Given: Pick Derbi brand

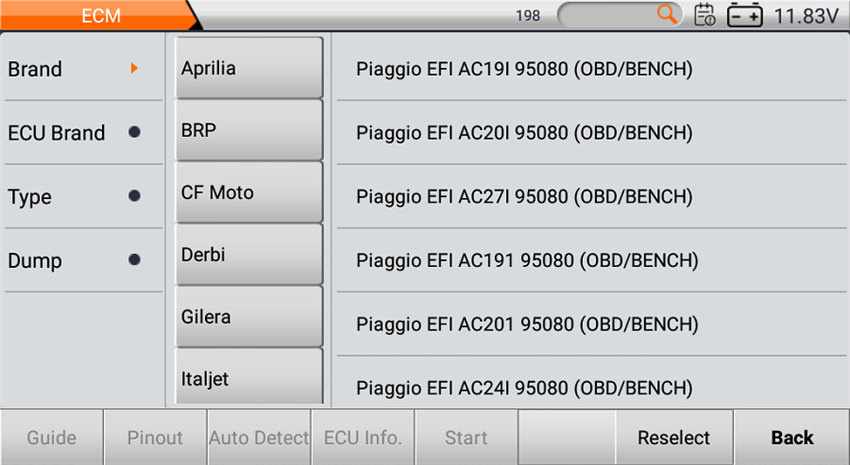Looking at the screenshot, I should 249,254.
